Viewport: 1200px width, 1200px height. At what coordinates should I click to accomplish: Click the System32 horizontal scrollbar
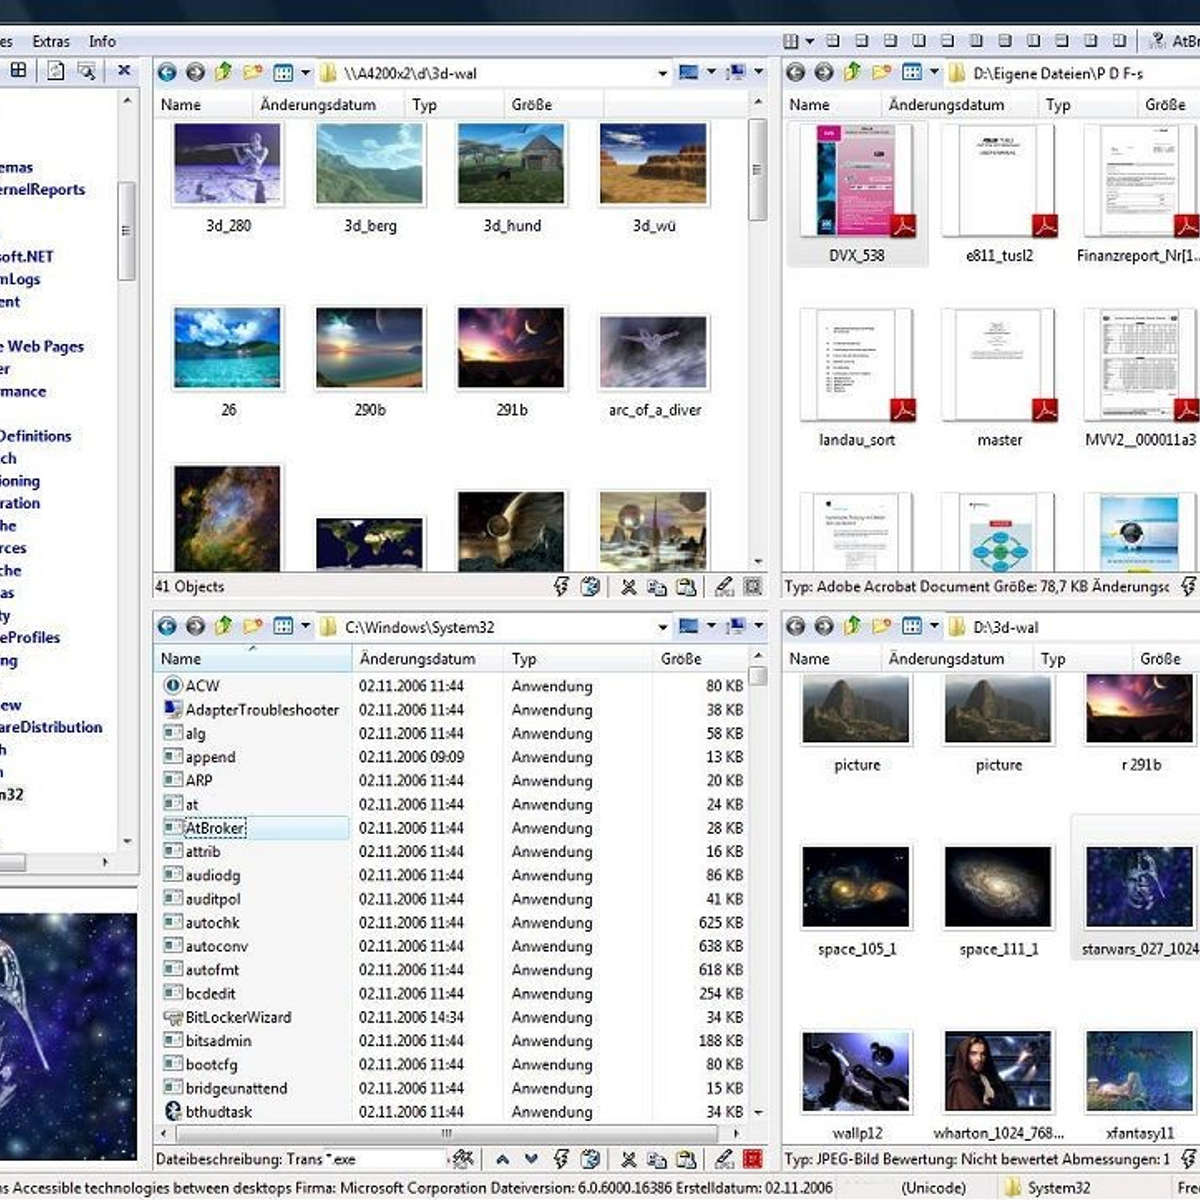(x=446, y=1134)
